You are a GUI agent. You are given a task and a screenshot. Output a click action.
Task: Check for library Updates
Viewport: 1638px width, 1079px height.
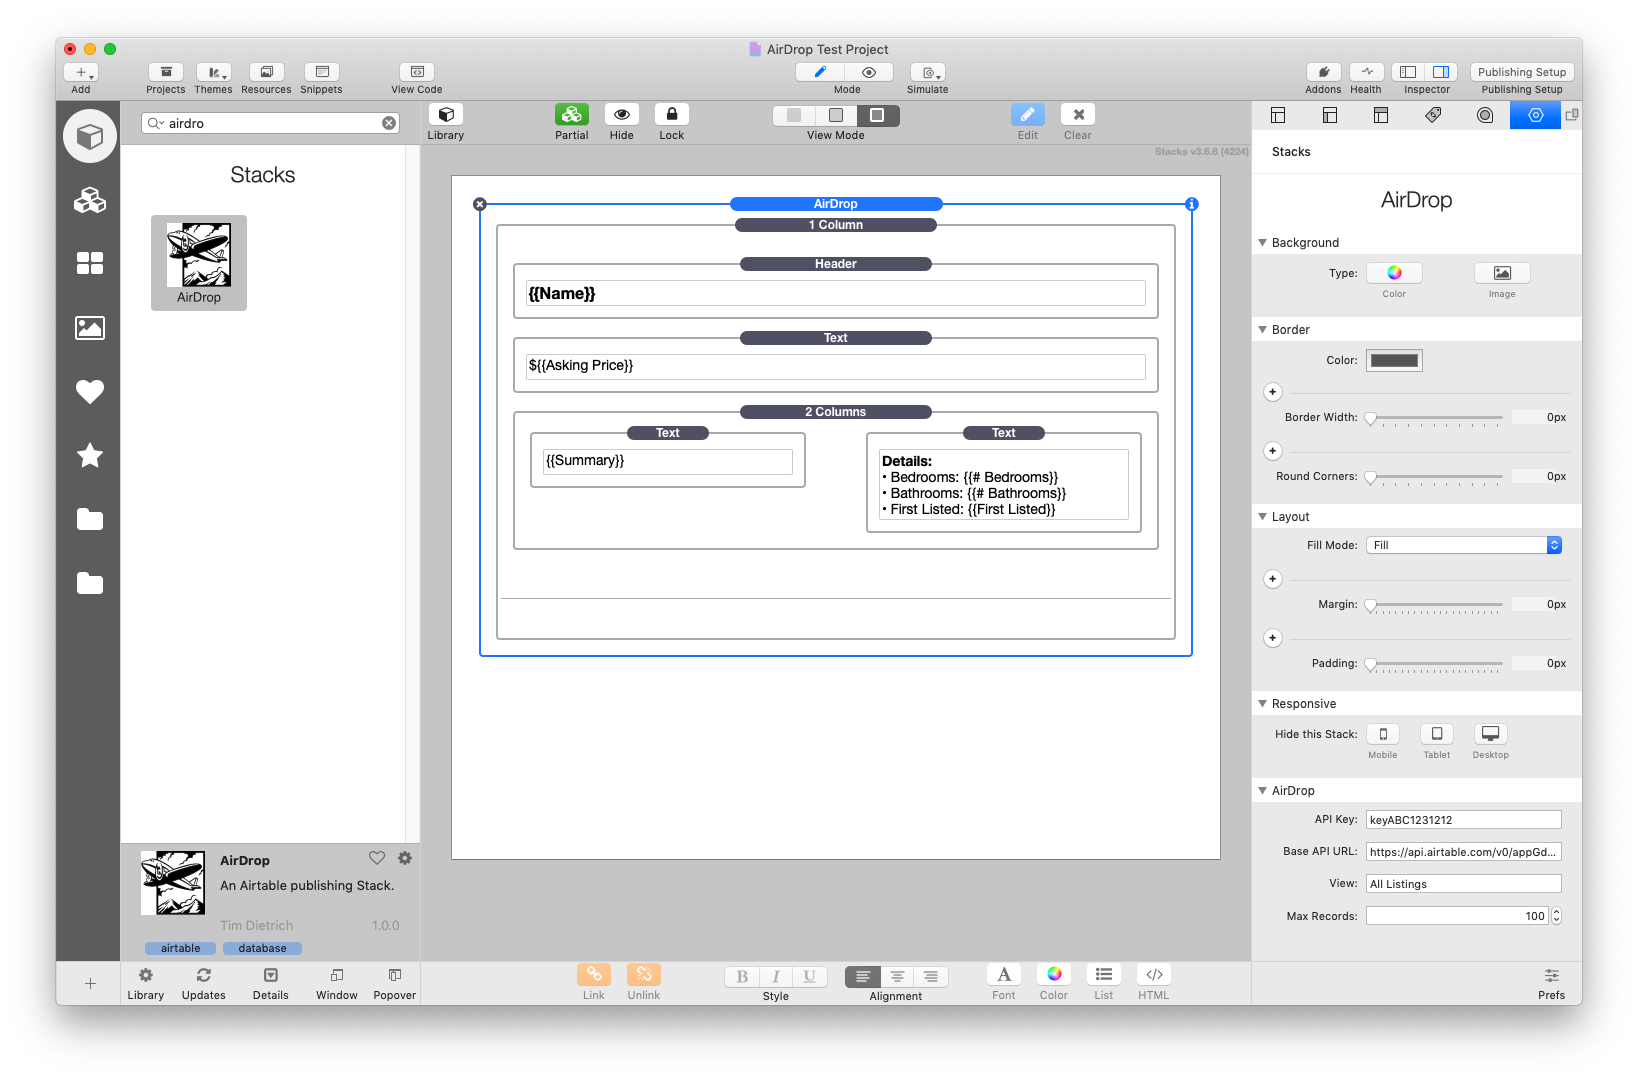204,976
